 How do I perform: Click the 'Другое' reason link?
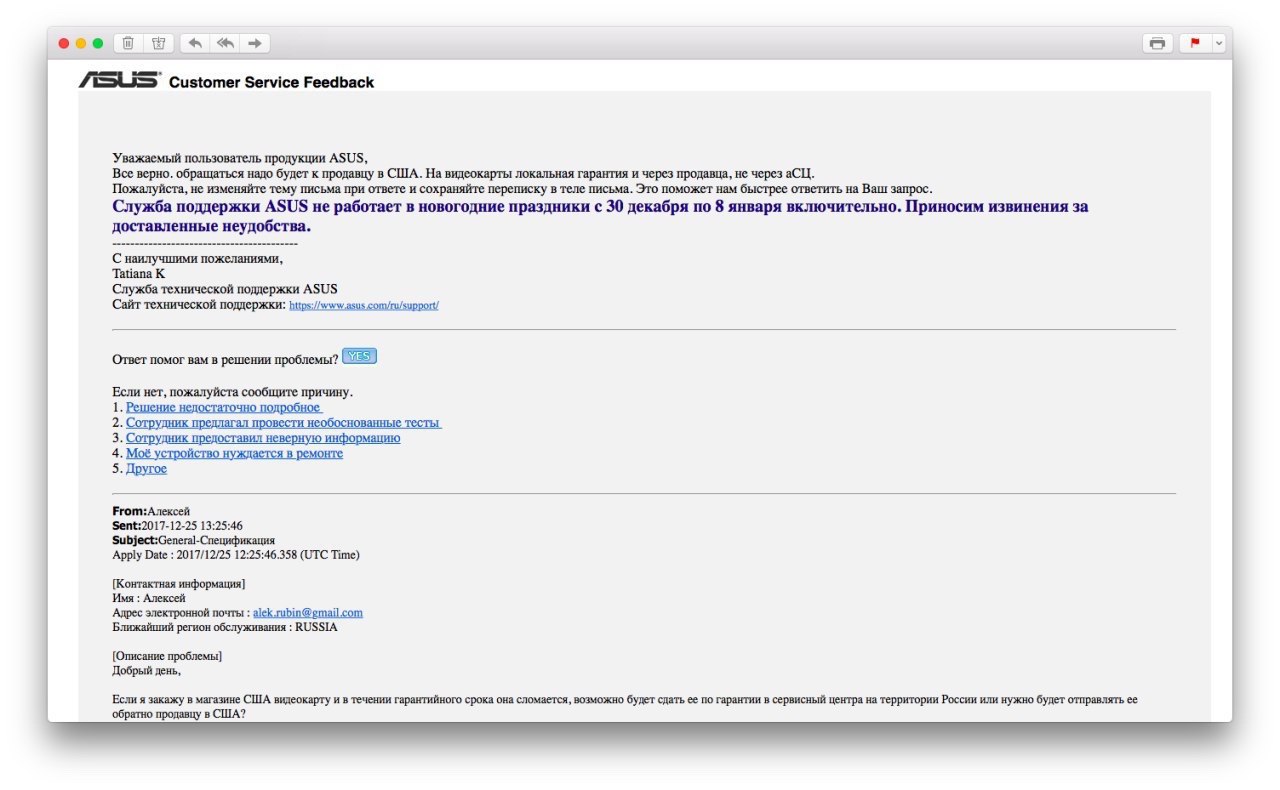coord(146,468)
